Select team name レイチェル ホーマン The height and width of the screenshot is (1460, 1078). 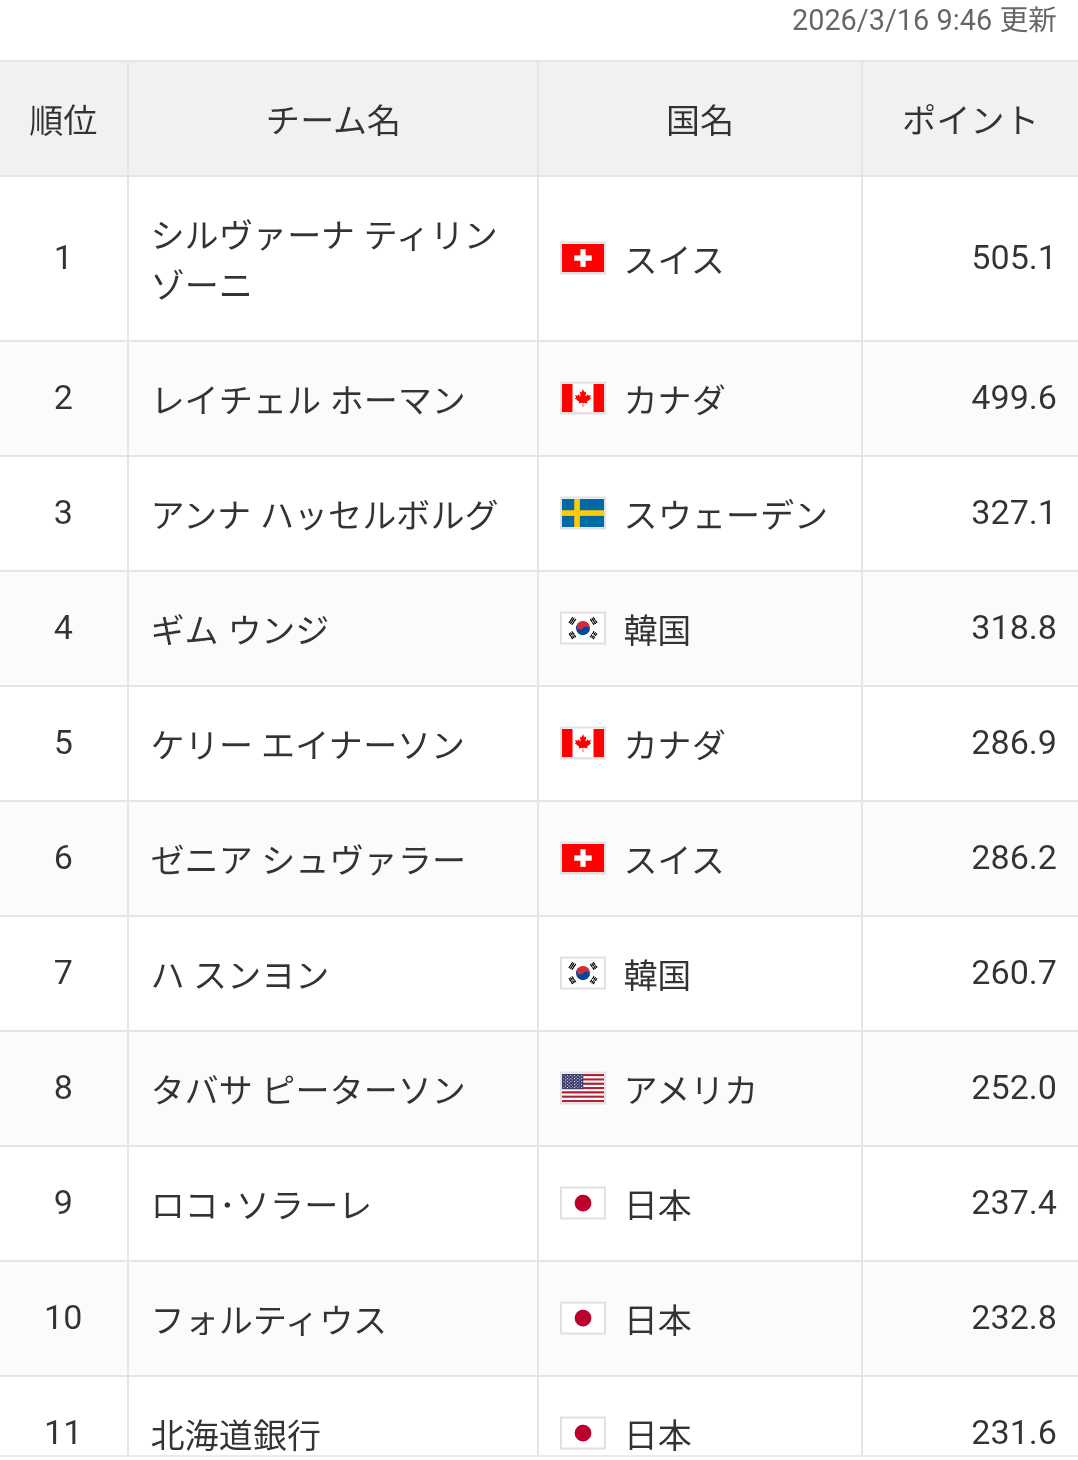(x=309, y=400)
